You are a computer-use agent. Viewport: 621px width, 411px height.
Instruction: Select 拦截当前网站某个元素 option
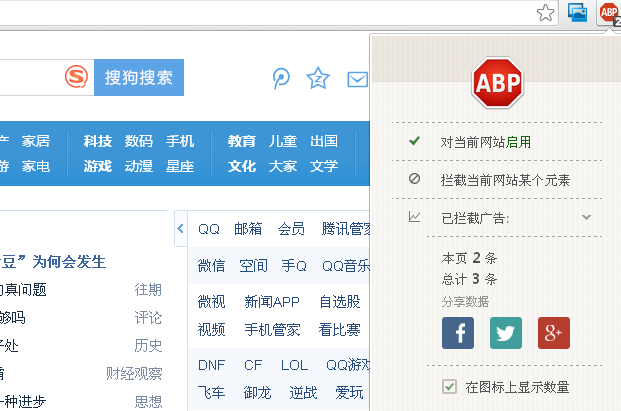[505, 180]
